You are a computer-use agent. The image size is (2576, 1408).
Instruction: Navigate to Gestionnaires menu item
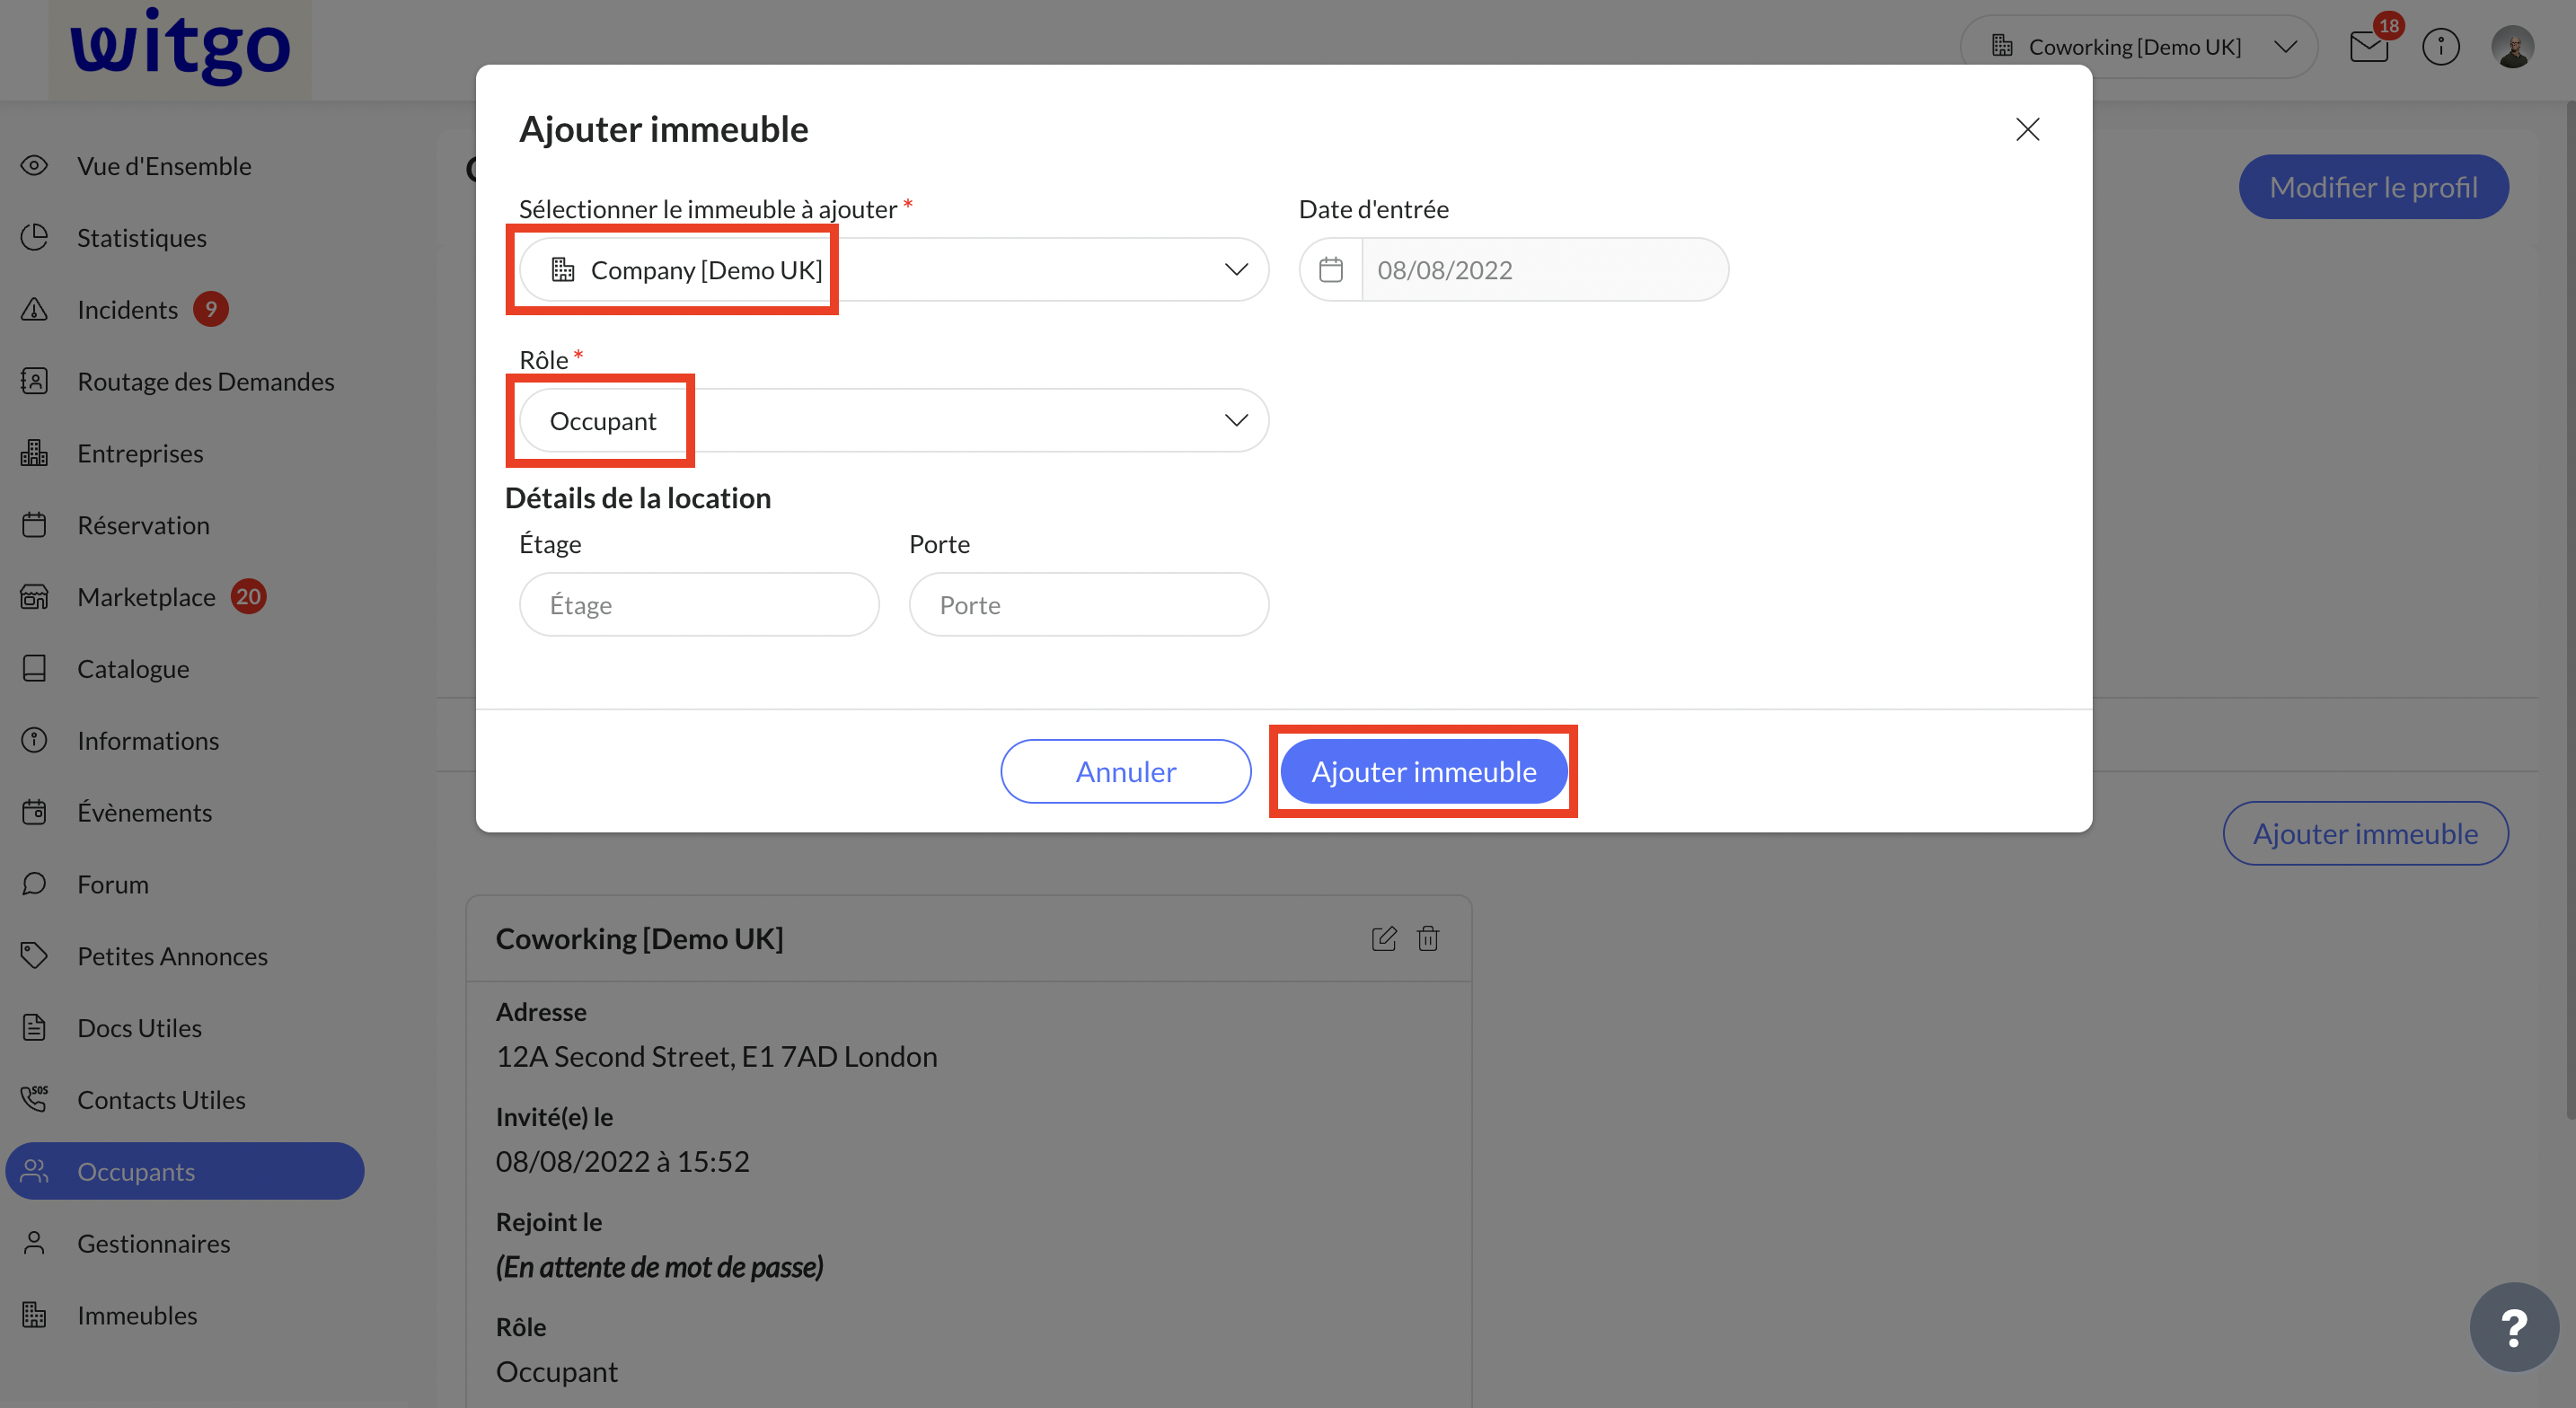(x=185, y=1243)
